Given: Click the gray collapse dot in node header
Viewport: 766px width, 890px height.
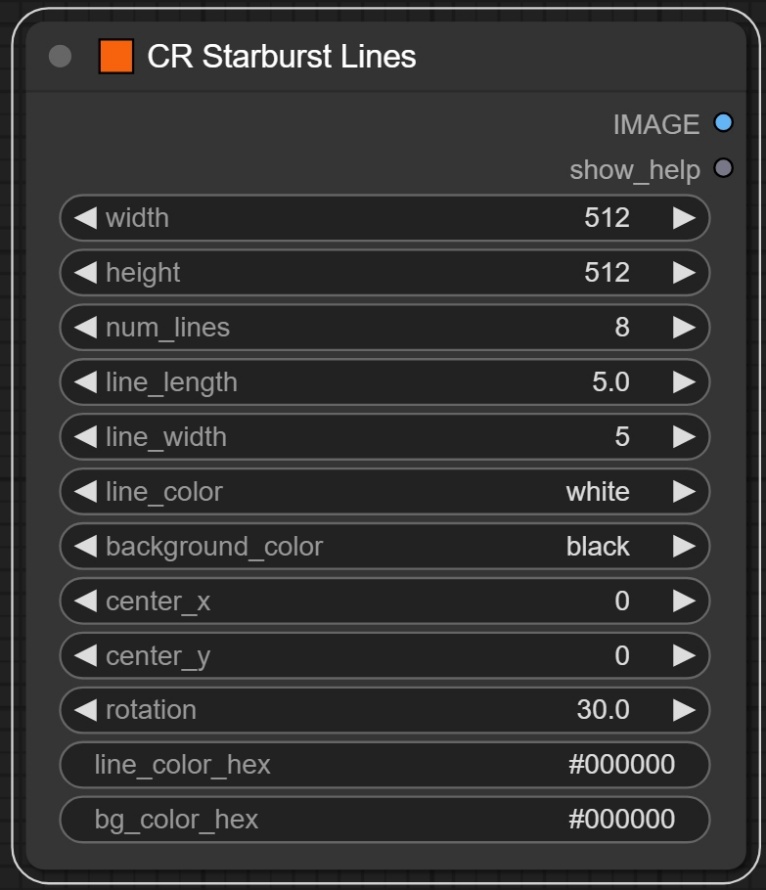Looking at the screenshot, I should [x=60, y=57].
